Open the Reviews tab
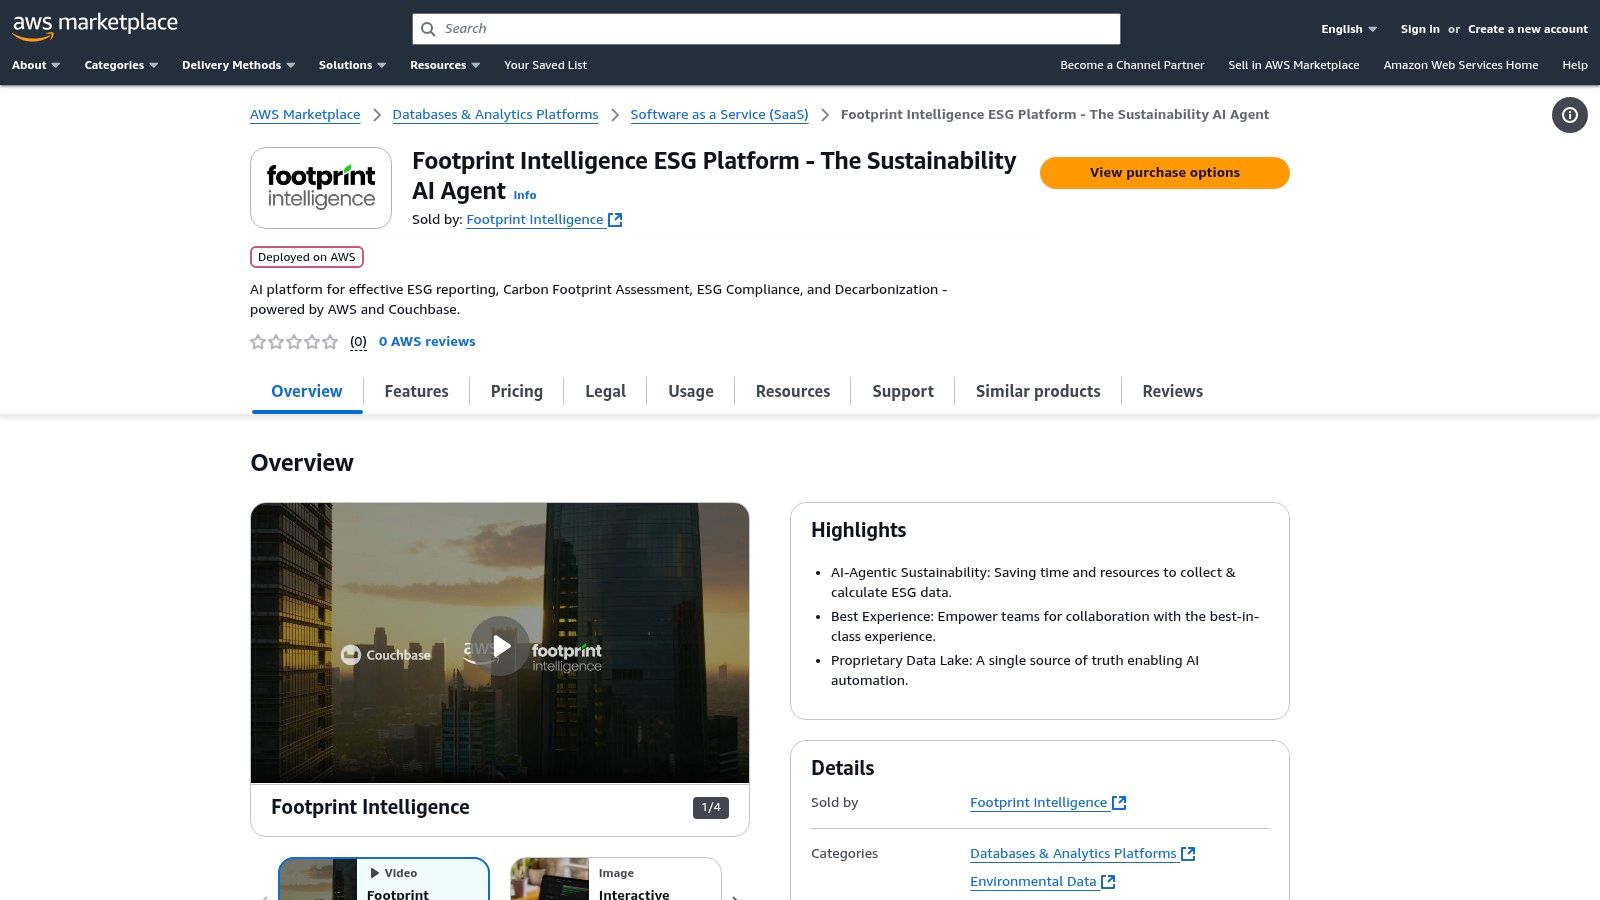 click(1173, 391)
